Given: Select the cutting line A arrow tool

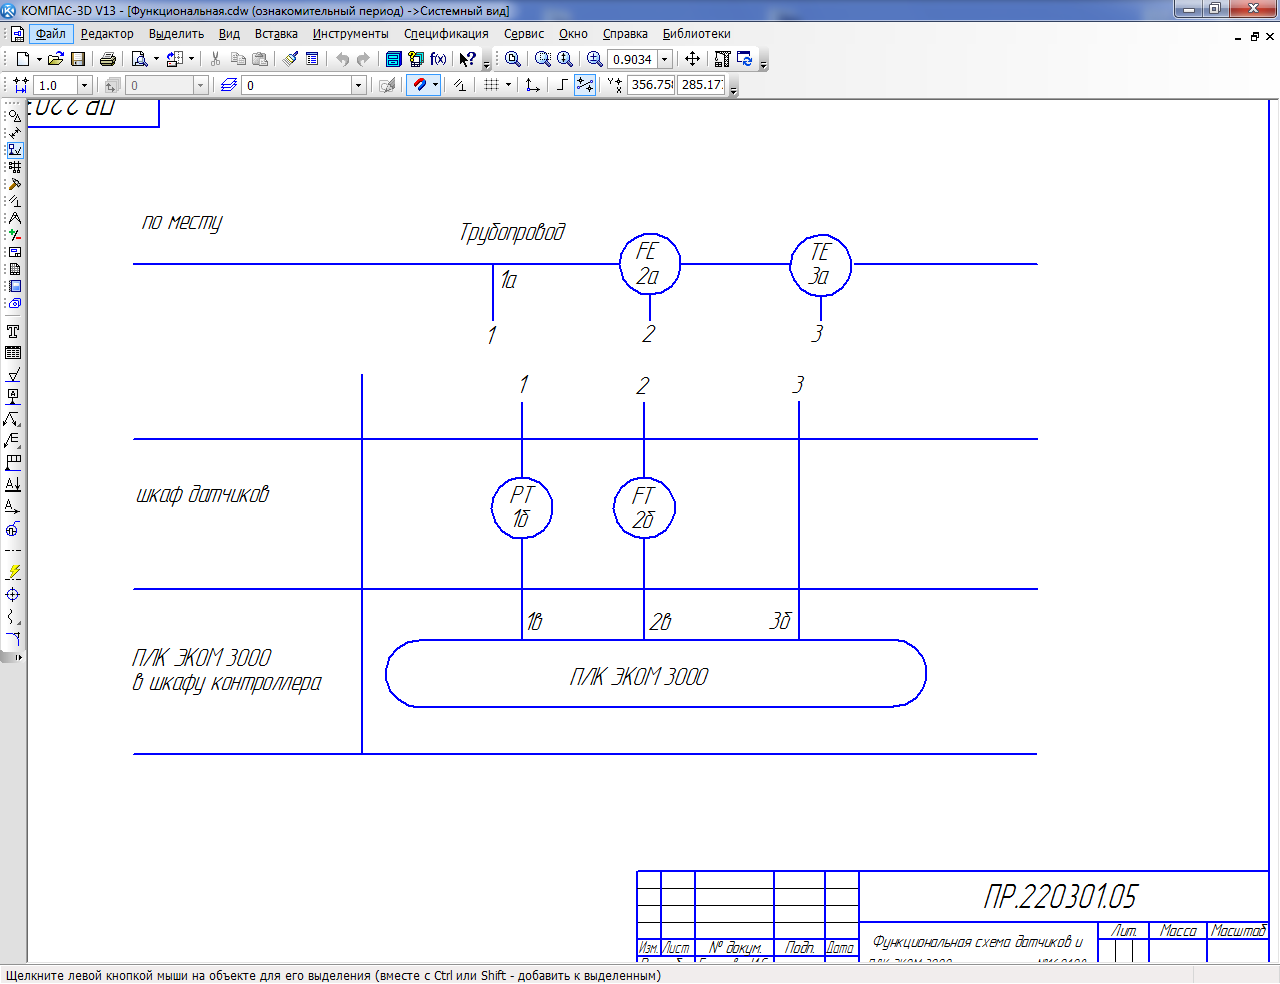Looking at the screenshot, I should (13, 485).
